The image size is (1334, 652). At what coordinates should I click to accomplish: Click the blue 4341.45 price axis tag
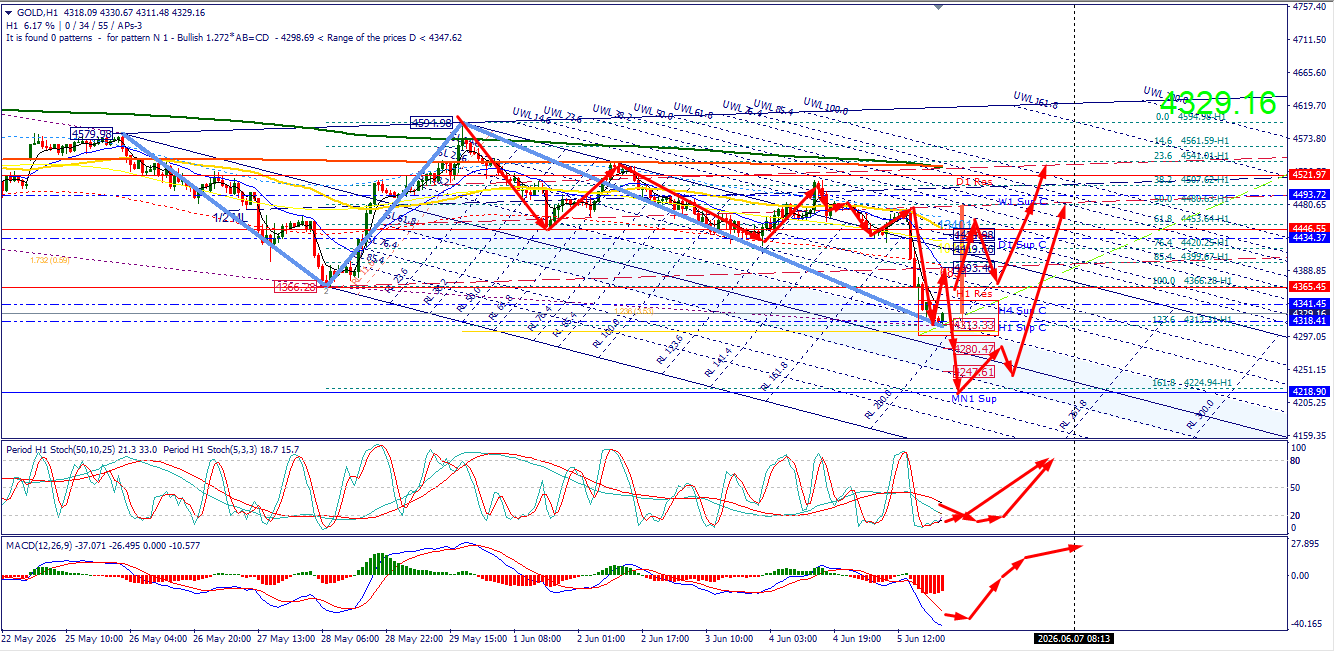(x=1309, y=303)
